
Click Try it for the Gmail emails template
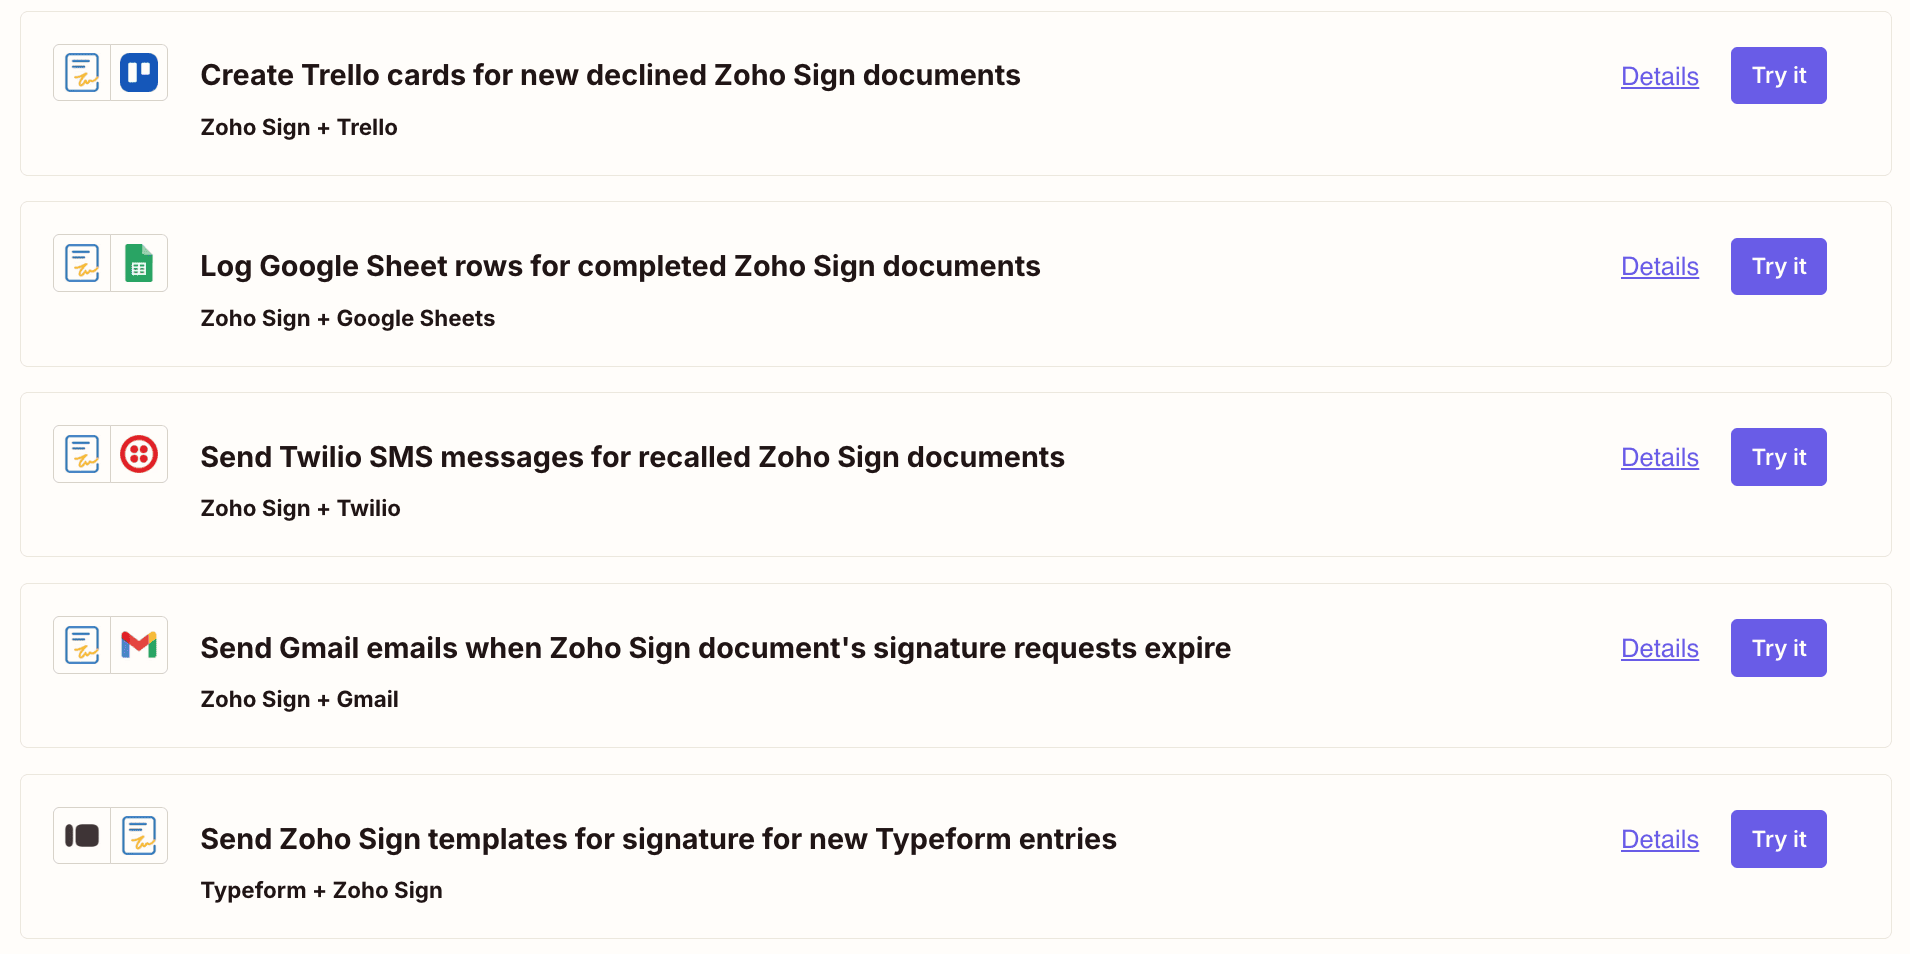[x=1778, y=648]
